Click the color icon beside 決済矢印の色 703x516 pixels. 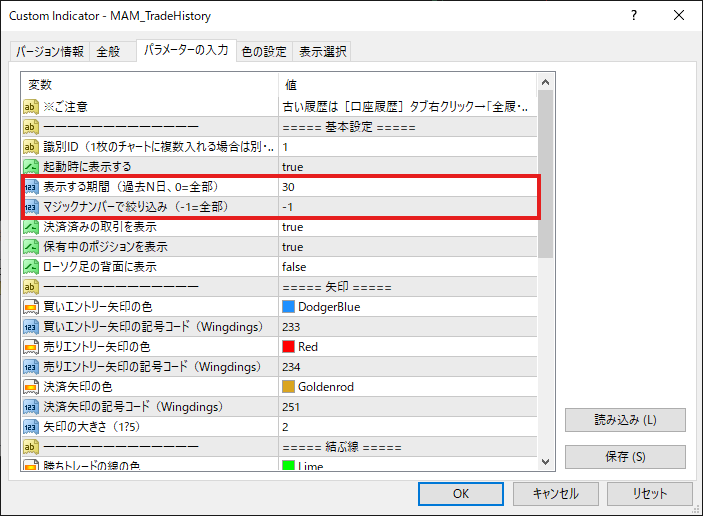(x=30, y=386)
